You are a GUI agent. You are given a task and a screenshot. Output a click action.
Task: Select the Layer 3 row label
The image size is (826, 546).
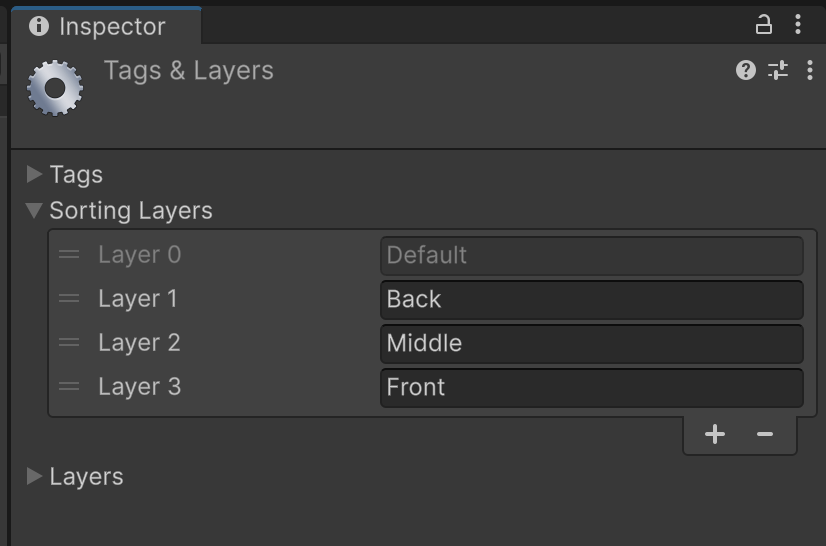pos(140,386)
